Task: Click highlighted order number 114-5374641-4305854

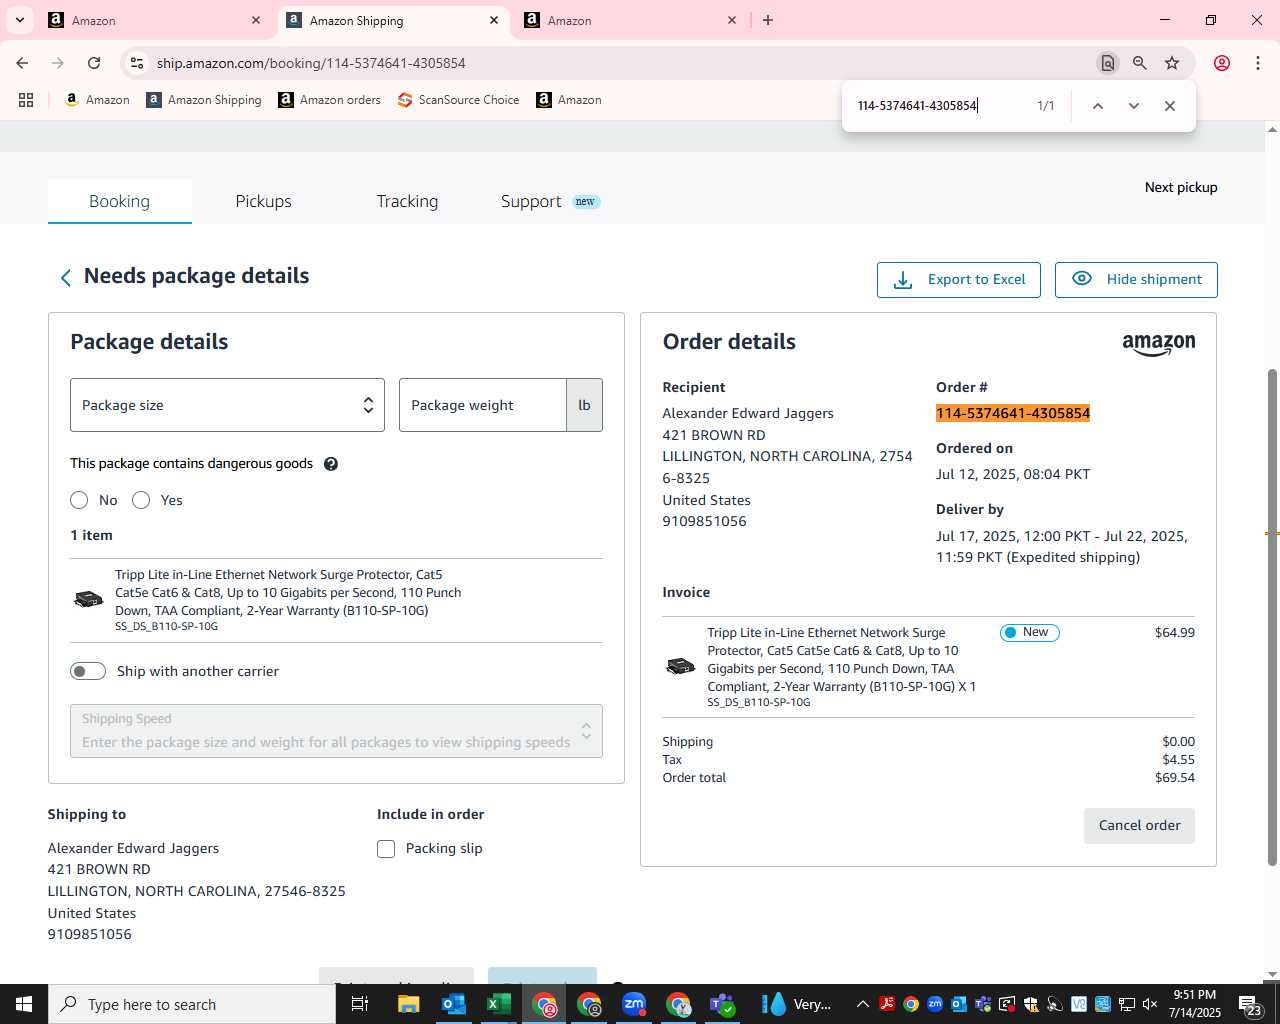Action: point(1013,414)
